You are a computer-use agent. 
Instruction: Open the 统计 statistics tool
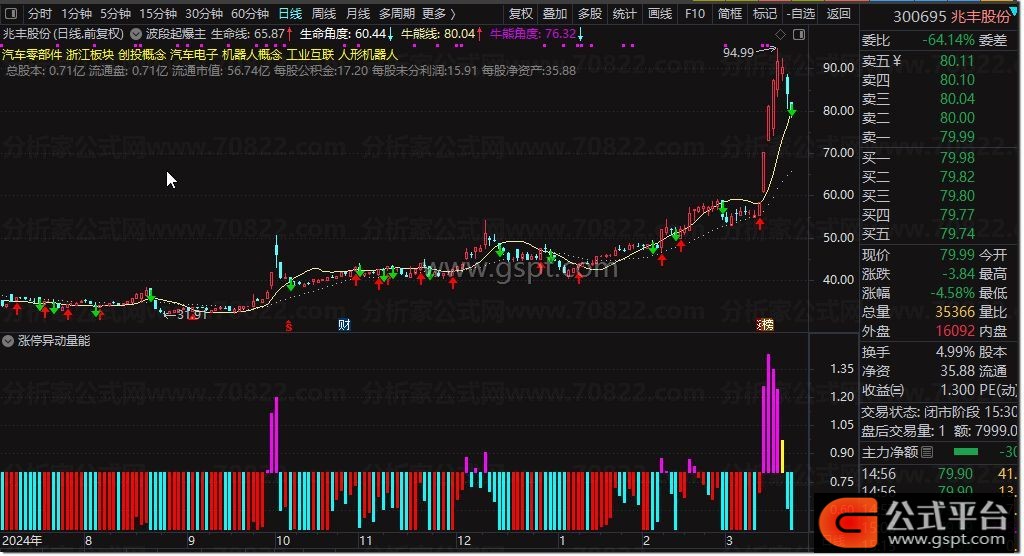point(624,13)
